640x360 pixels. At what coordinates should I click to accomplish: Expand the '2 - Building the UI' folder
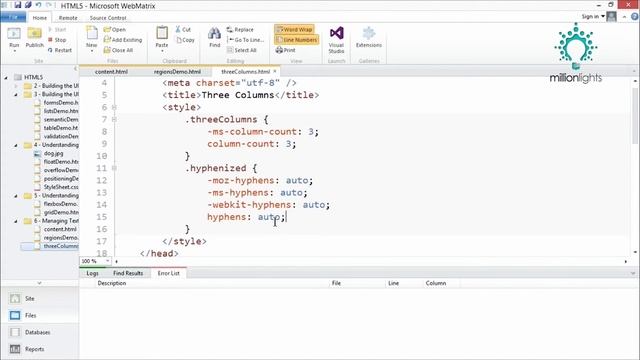point(16,86)
